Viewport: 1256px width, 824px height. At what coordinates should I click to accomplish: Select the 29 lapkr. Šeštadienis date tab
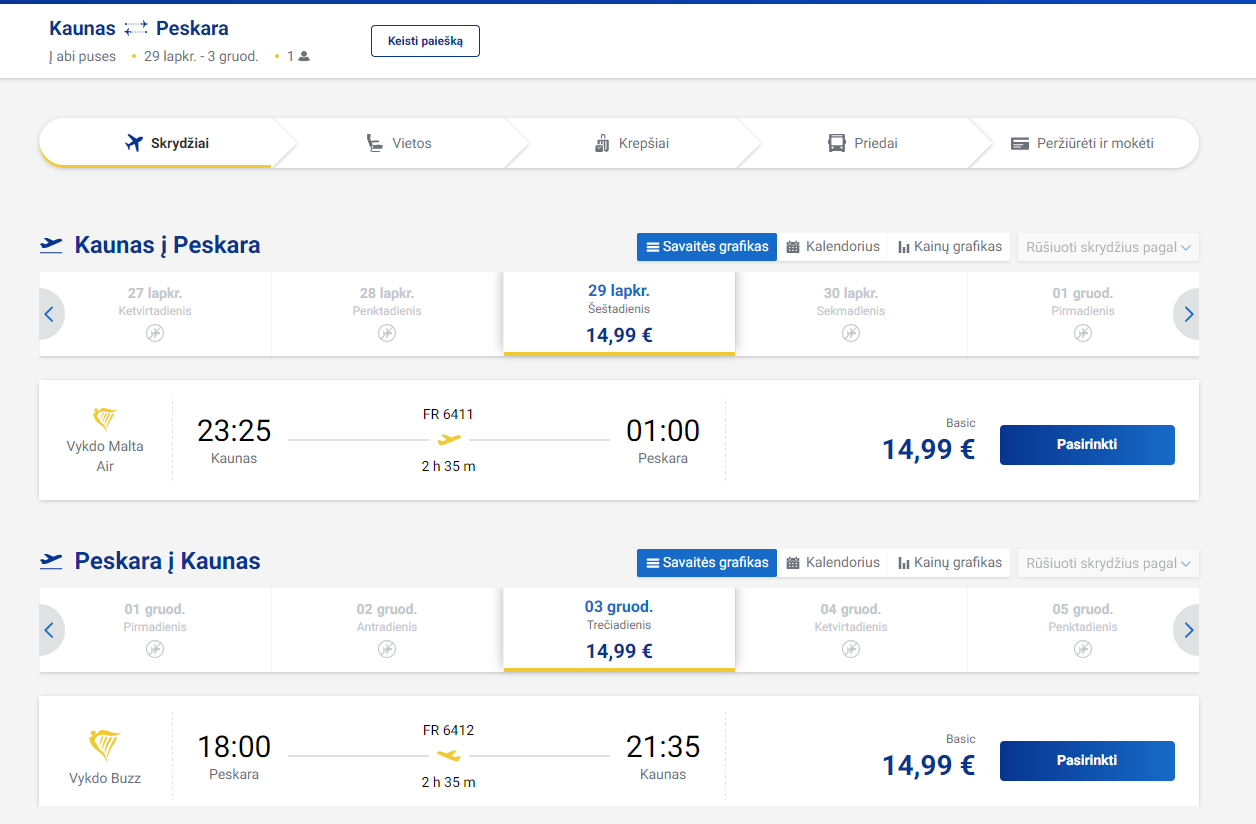[x=619, y=313]
